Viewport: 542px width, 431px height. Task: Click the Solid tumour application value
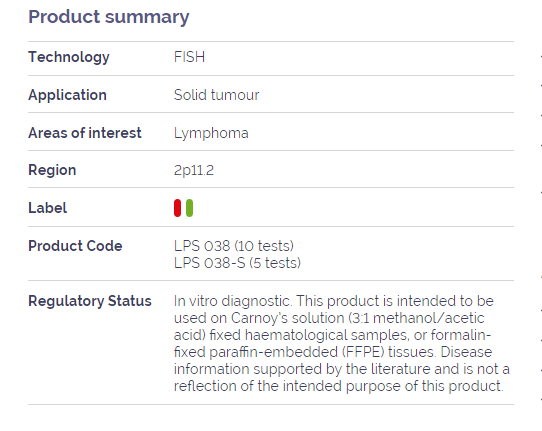[216, 95]
